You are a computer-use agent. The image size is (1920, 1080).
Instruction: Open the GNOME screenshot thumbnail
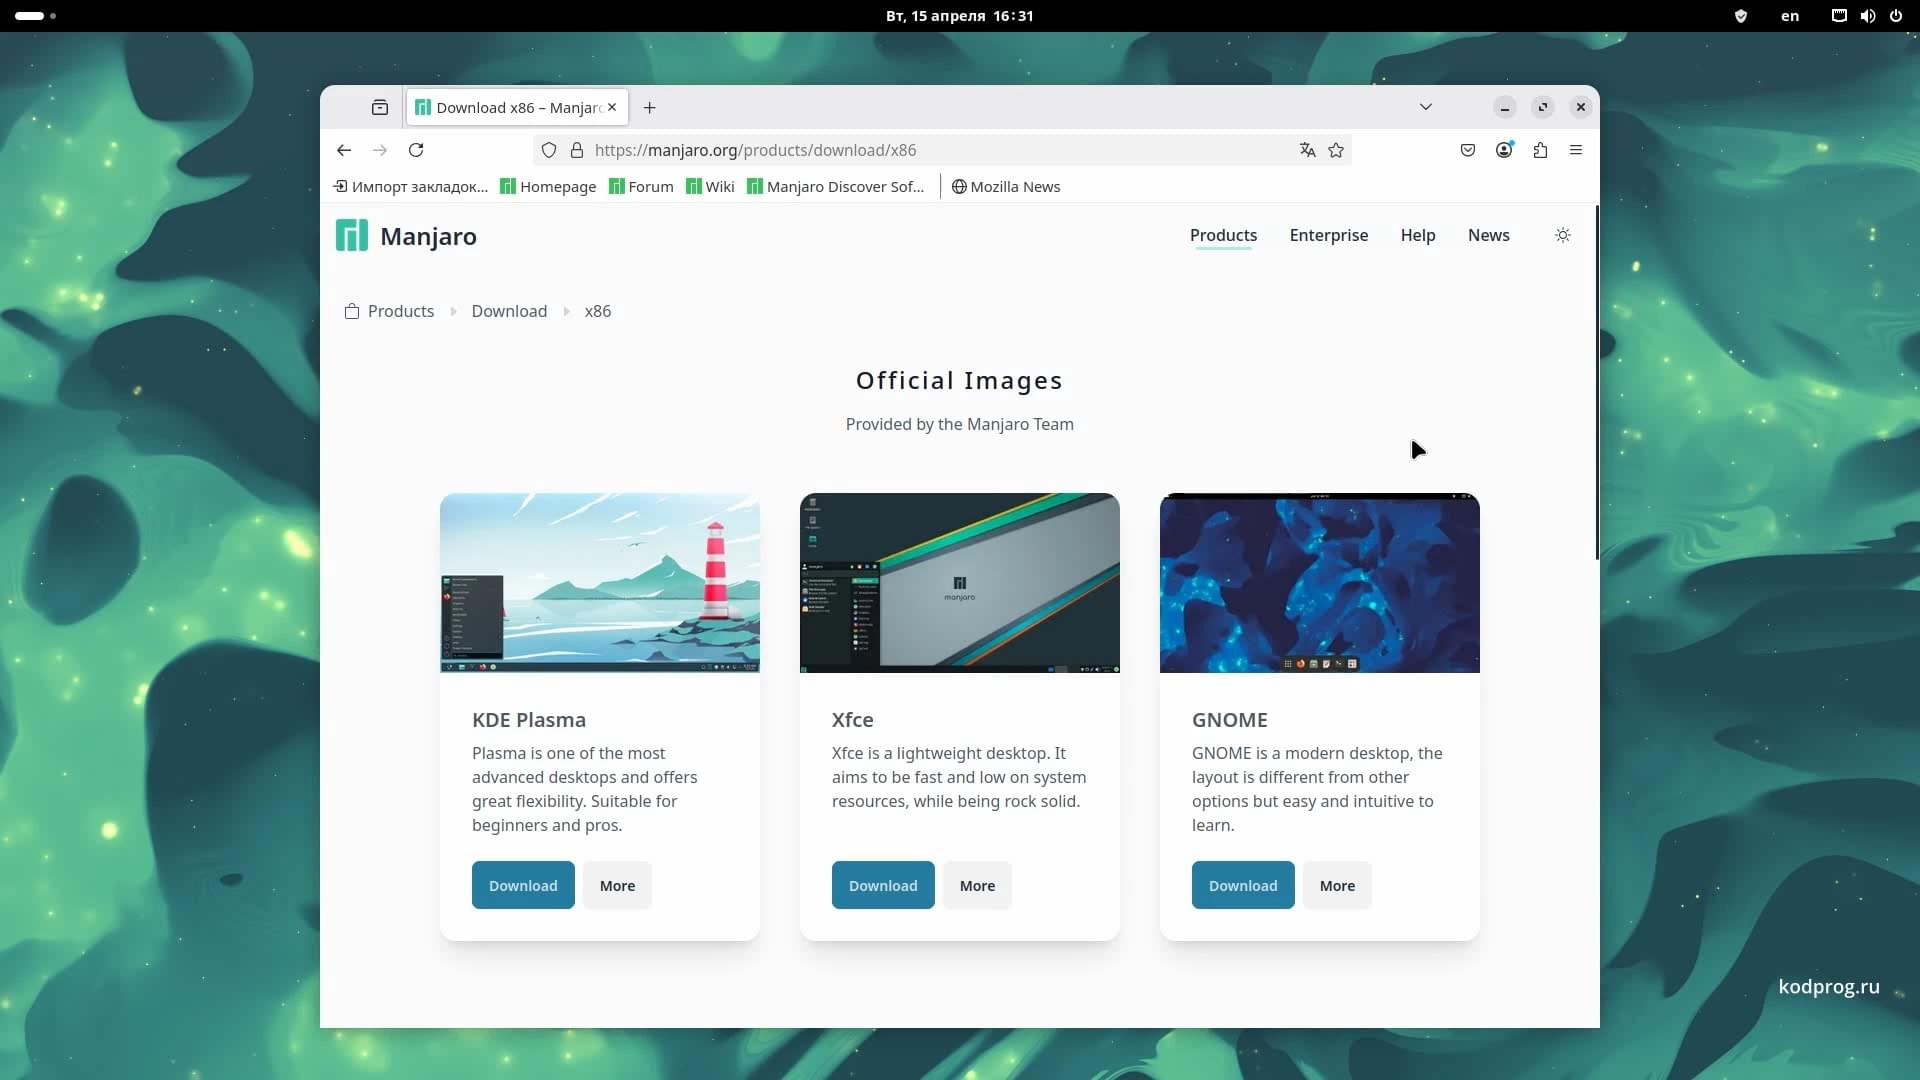point(1320,583)
